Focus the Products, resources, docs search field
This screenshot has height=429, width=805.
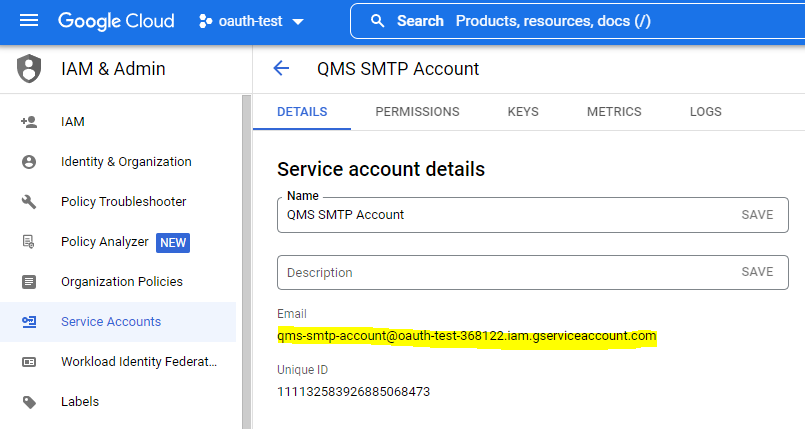pos(578,21)
